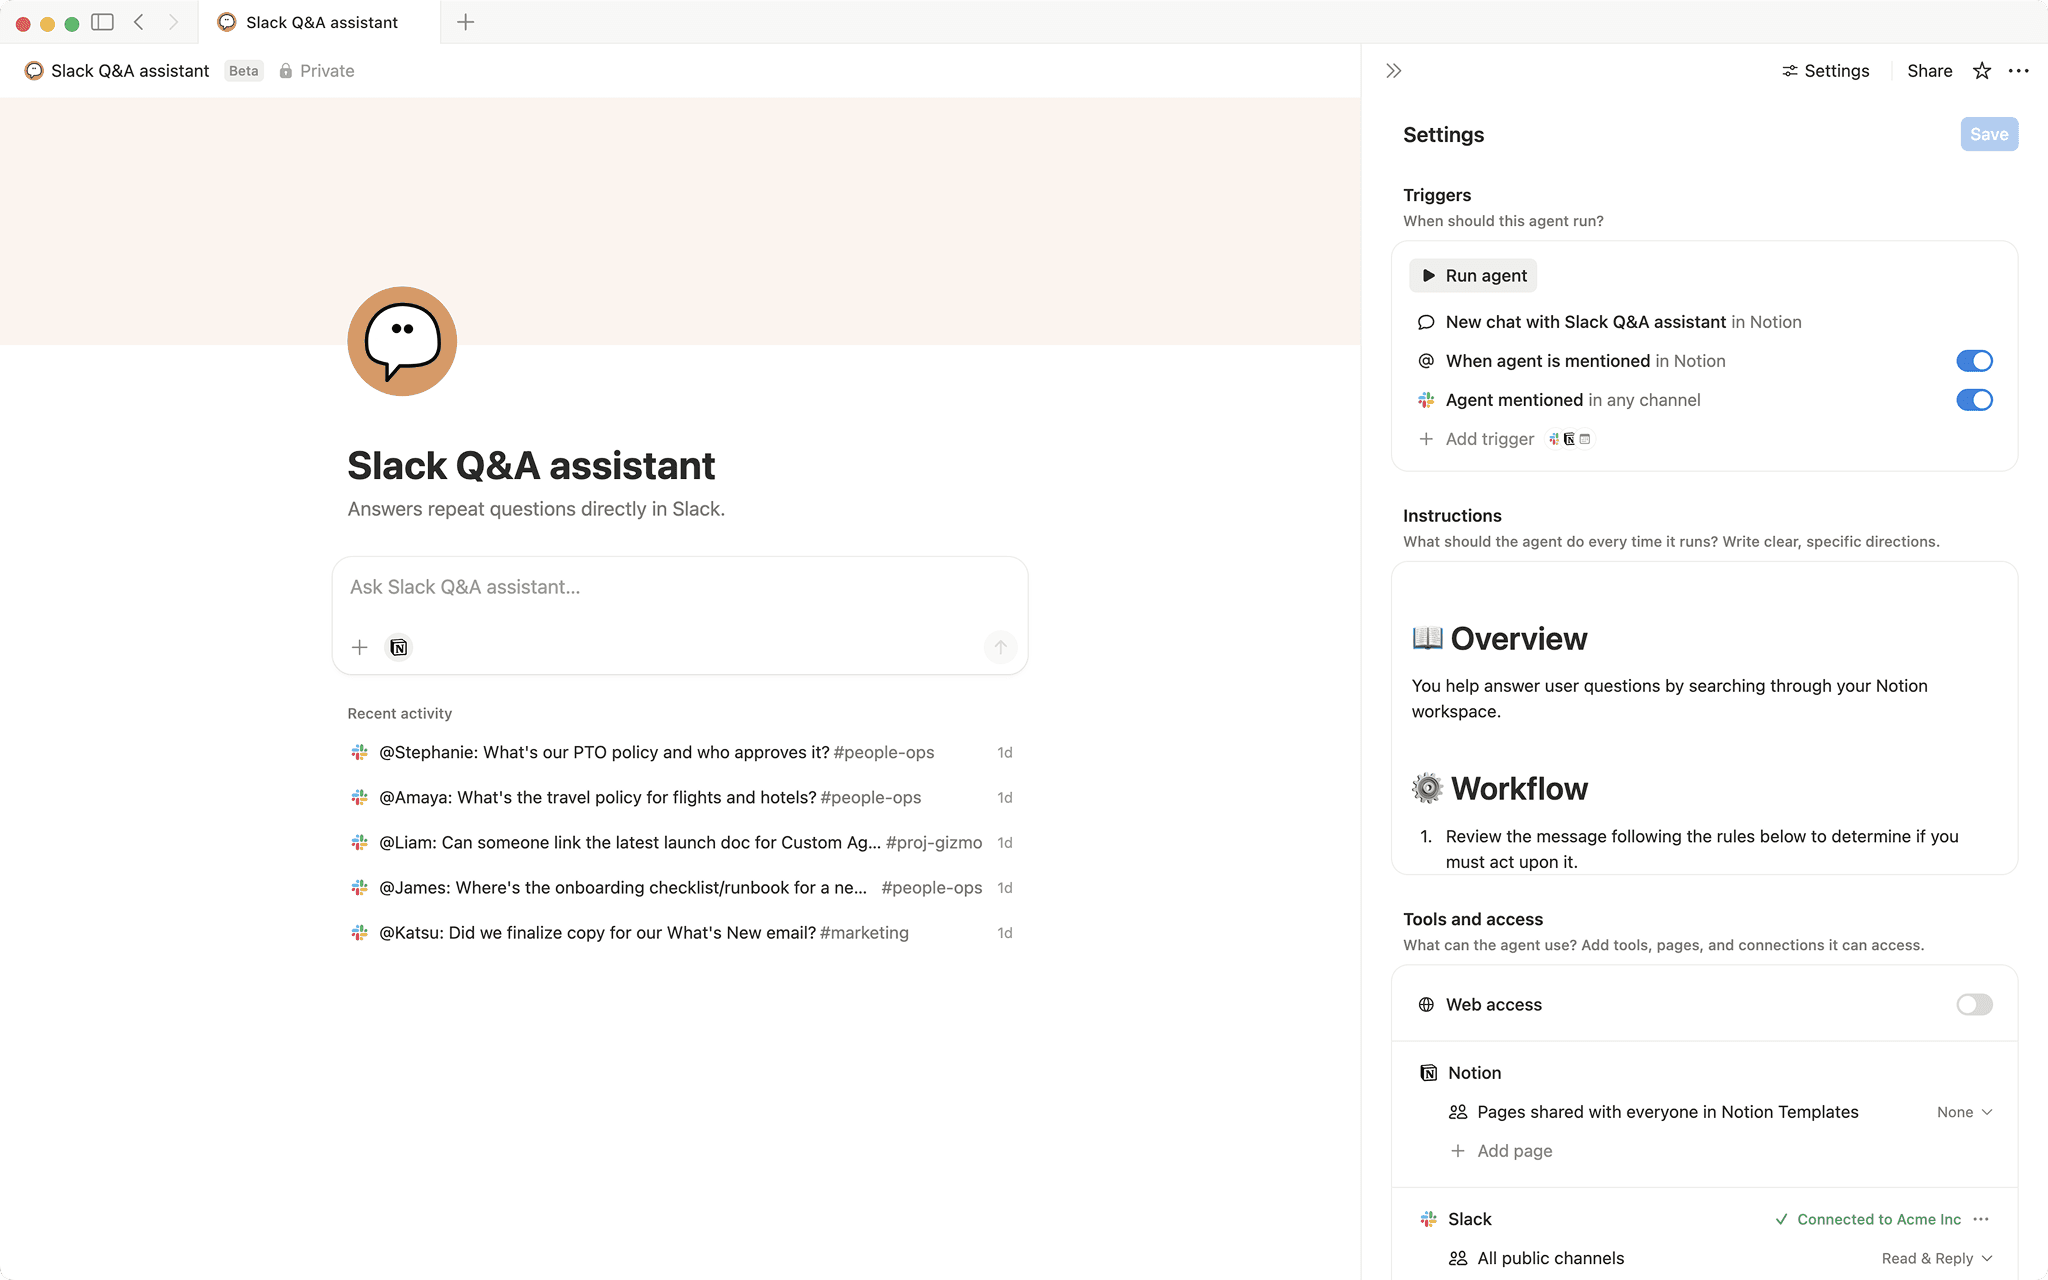This screenshot has height=1280, width=2048.
Task: Click the plus icon in the ask input box
Action: point(358,647)
